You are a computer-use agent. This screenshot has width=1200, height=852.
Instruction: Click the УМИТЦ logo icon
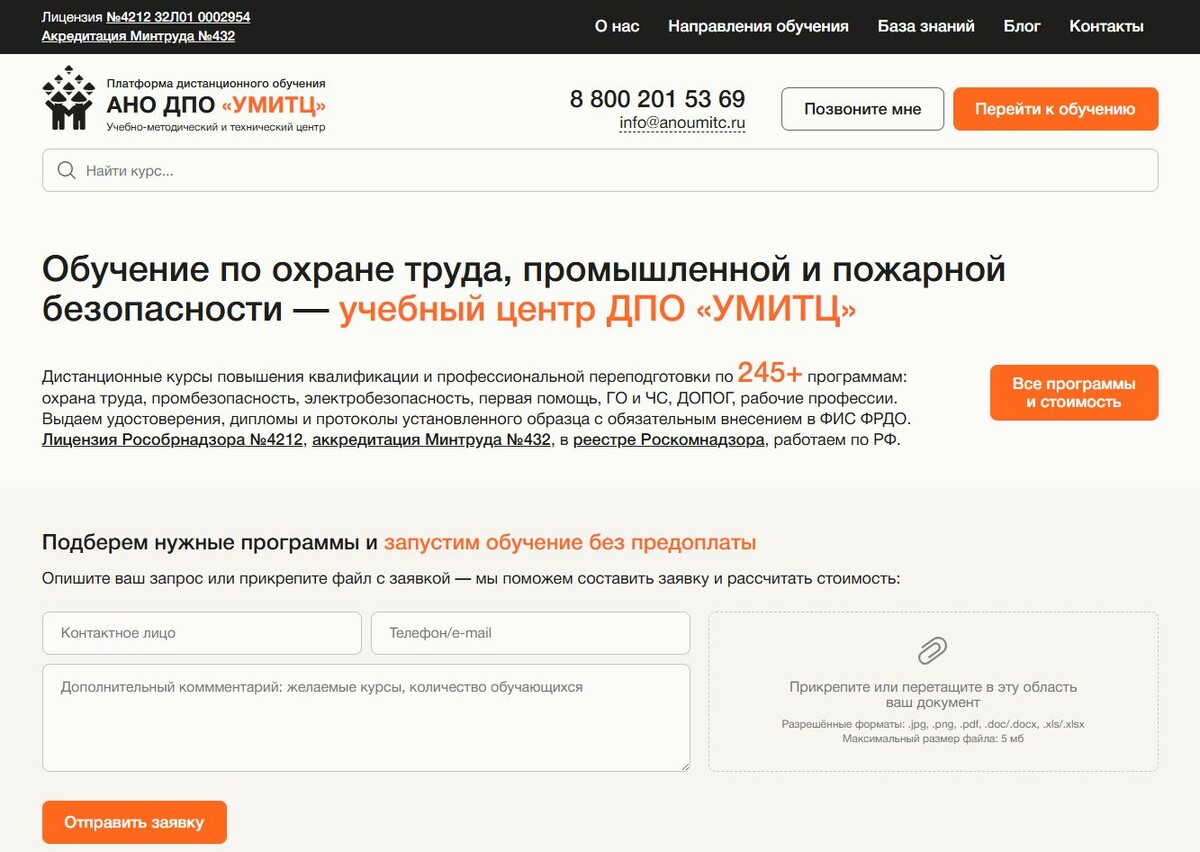[68, 98]
